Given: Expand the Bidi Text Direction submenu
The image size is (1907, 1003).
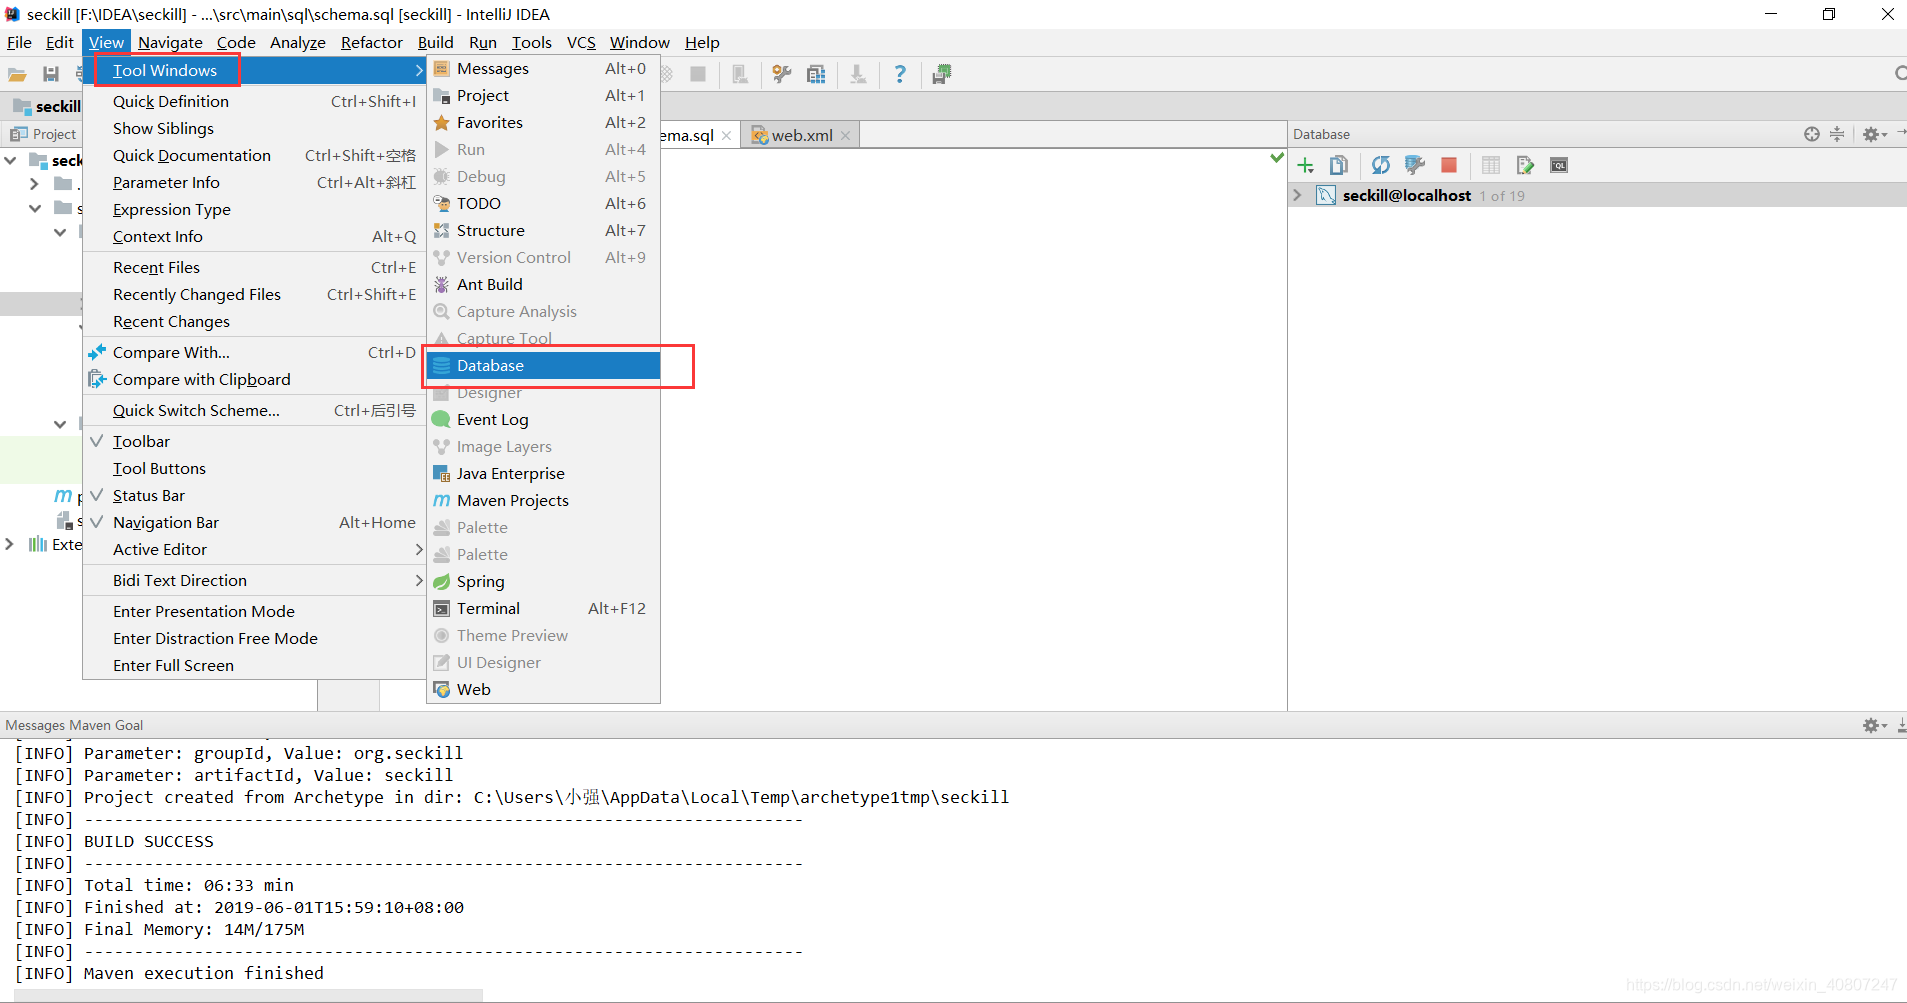Looking at the screenshot, I should tap(254, 580).
